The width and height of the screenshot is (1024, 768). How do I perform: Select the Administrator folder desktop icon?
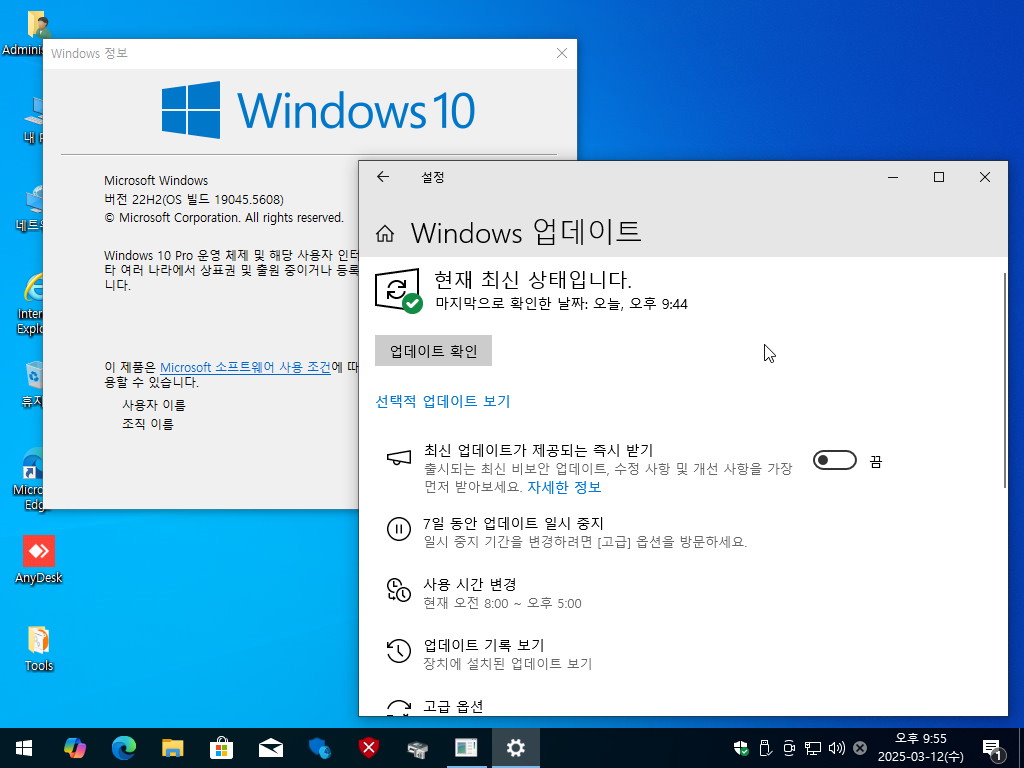point(25,33)
